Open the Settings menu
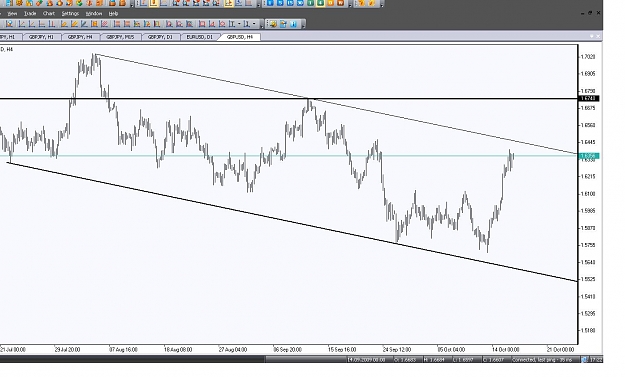The height and width of the screenshot is (377, 625). coord(70,14)
